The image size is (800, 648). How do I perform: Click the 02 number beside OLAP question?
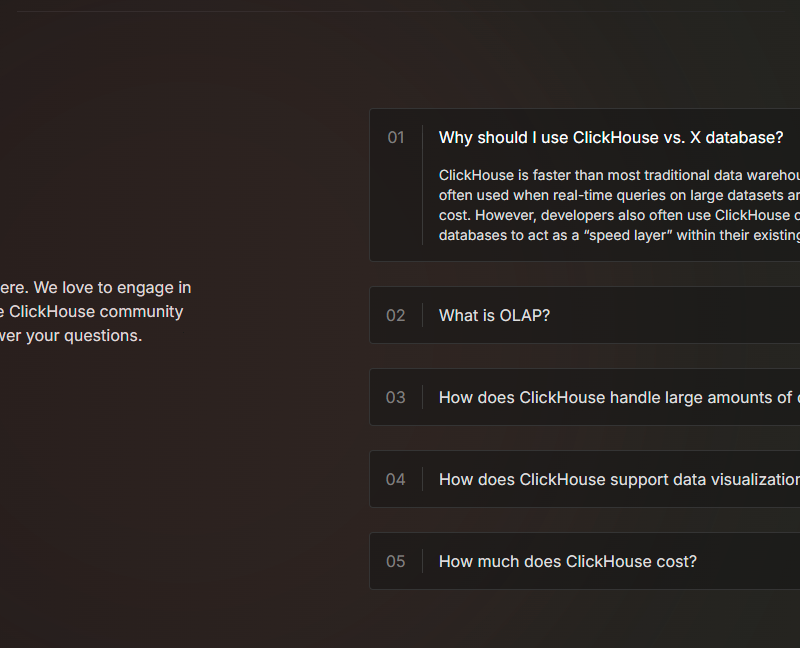pos(396,316)
